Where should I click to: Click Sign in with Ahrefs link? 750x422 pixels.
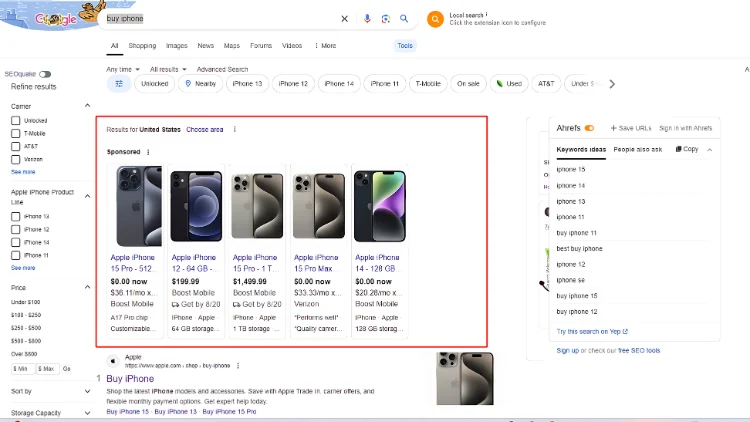tap(685, 128)
